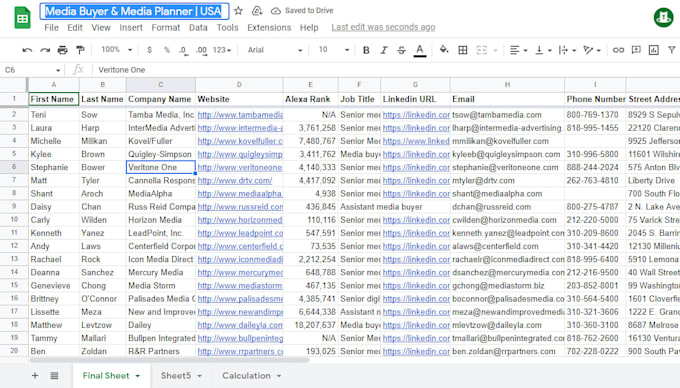Click the document title field
Image resolution: width=680 pixels, height=388 pixels.
point(134,11)
